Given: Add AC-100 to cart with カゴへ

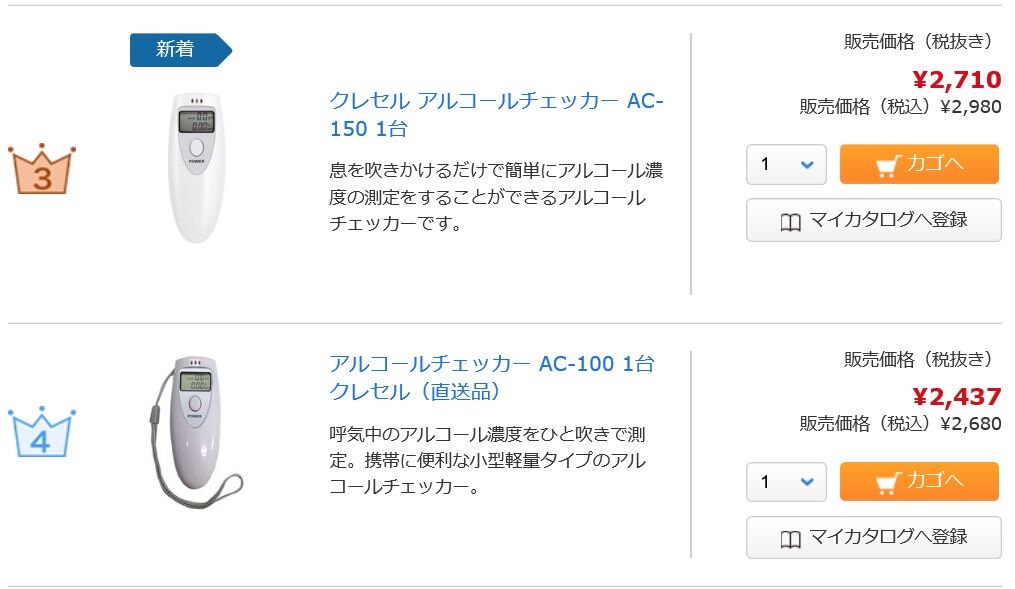Looking at the screenshot, I should pos(919,482).
